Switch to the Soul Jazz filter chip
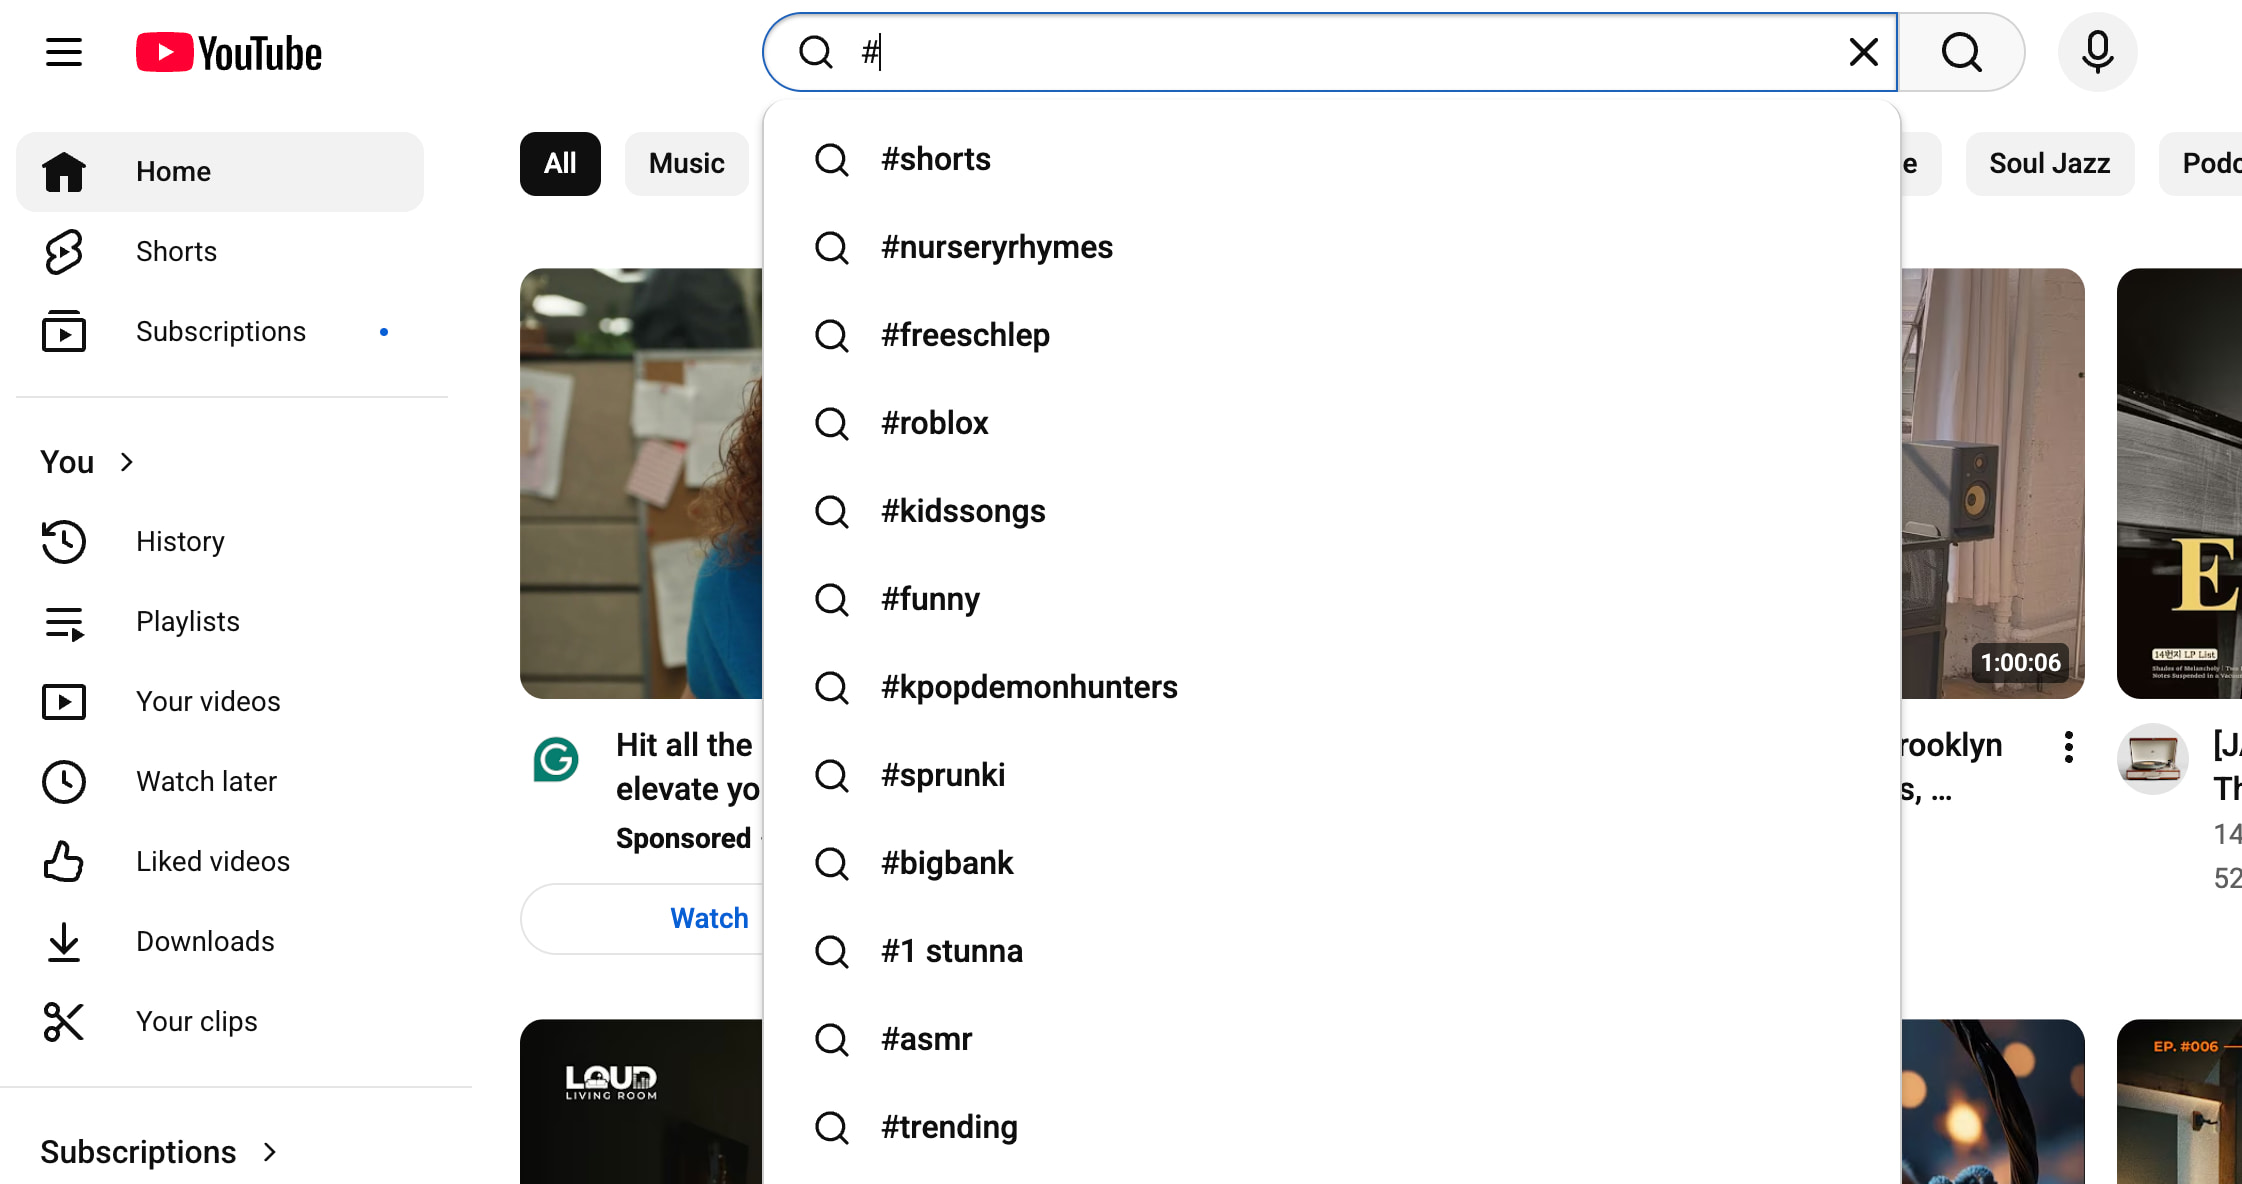Image resolution: width=2242 pixels, height=1184 pixels. [2049, 163]
